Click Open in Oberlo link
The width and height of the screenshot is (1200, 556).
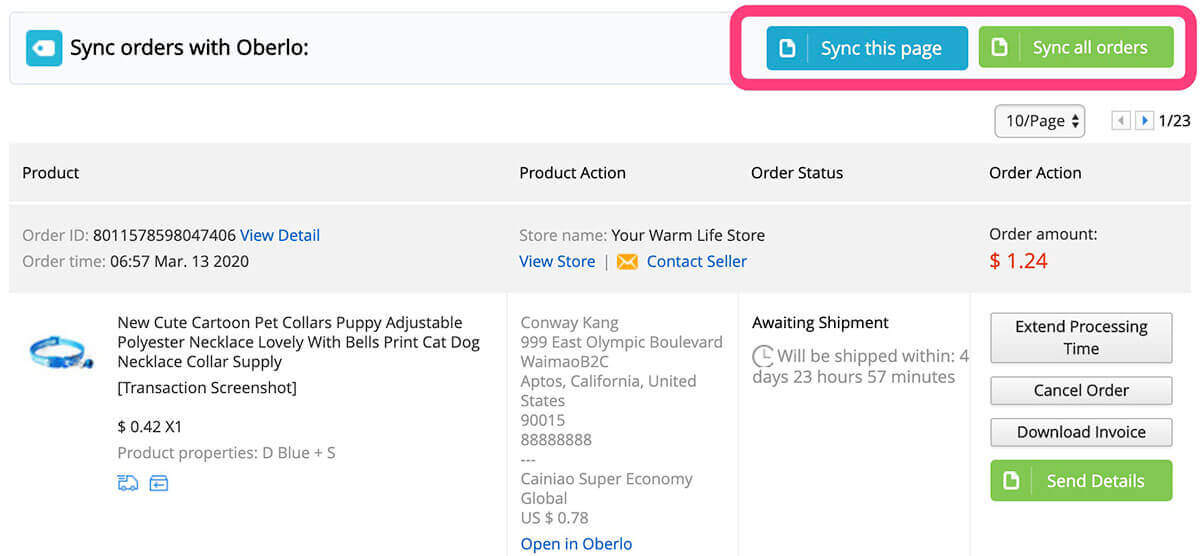(577, 544)
